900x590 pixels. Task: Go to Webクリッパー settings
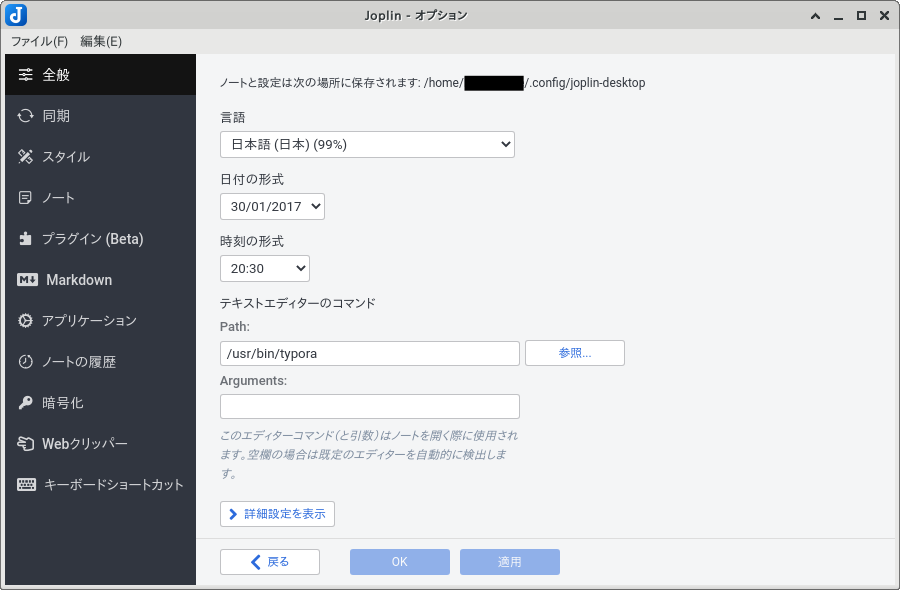[100, 444]
